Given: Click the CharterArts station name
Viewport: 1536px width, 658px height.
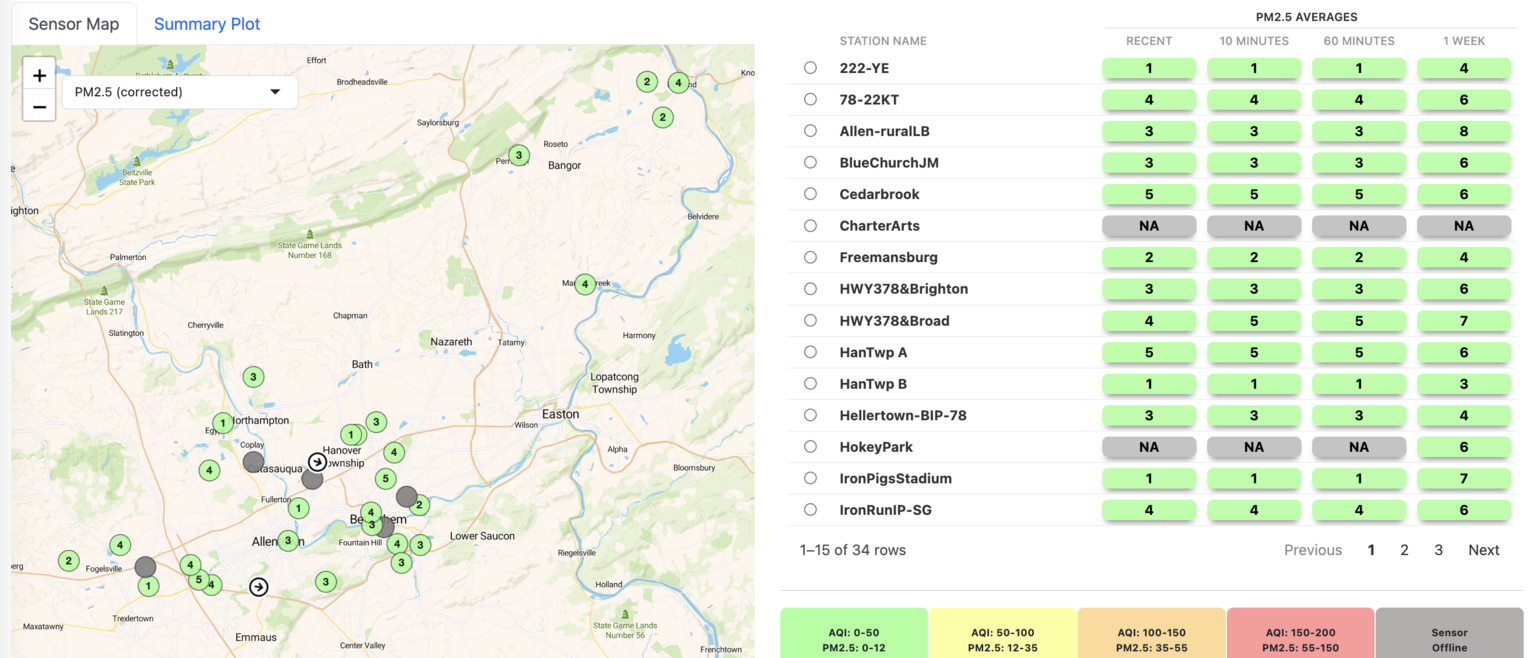Looking at the screenshot, I should pos(879,226).
